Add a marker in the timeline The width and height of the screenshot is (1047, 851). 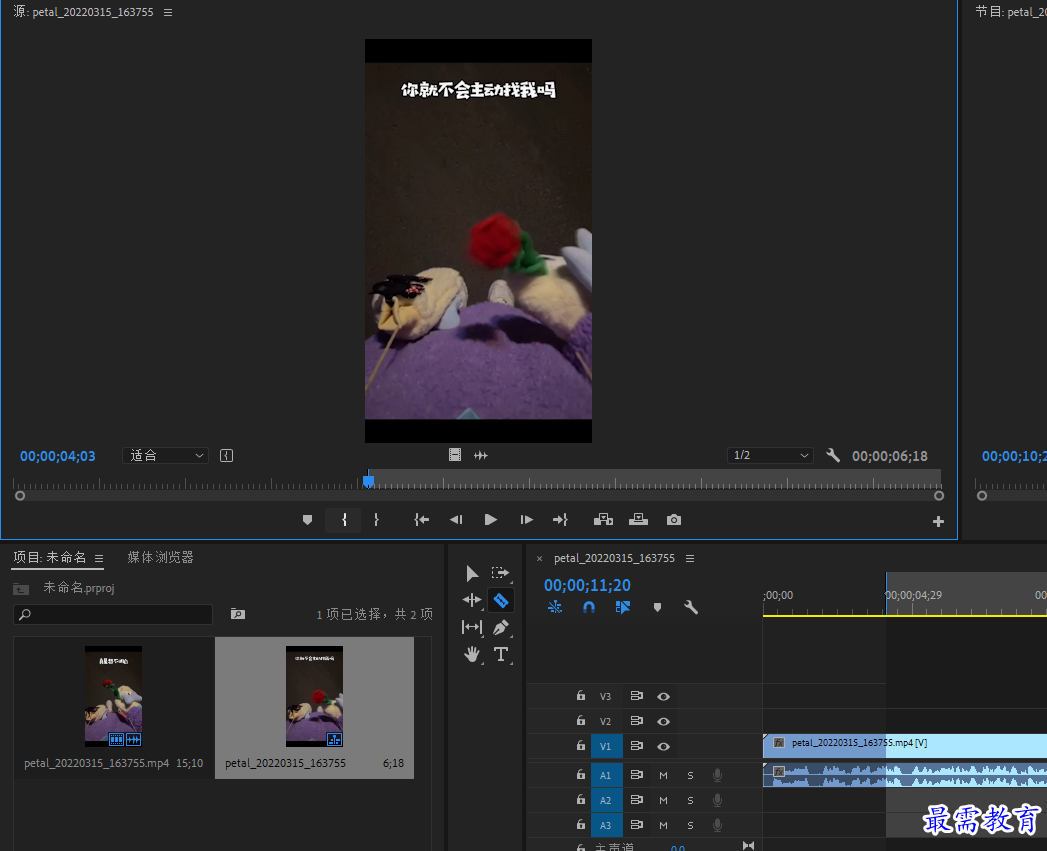click(657, 607)
